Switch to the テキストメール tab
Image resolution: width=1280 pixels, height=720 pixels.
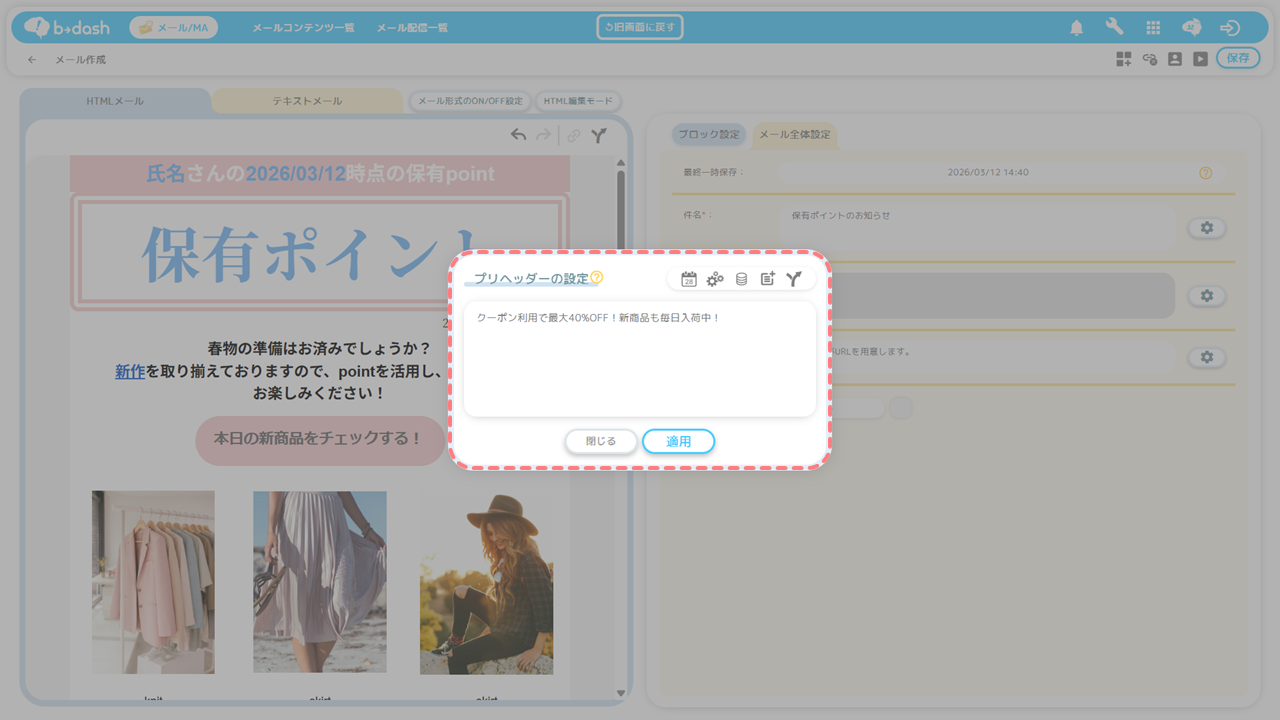coord(307,101)
